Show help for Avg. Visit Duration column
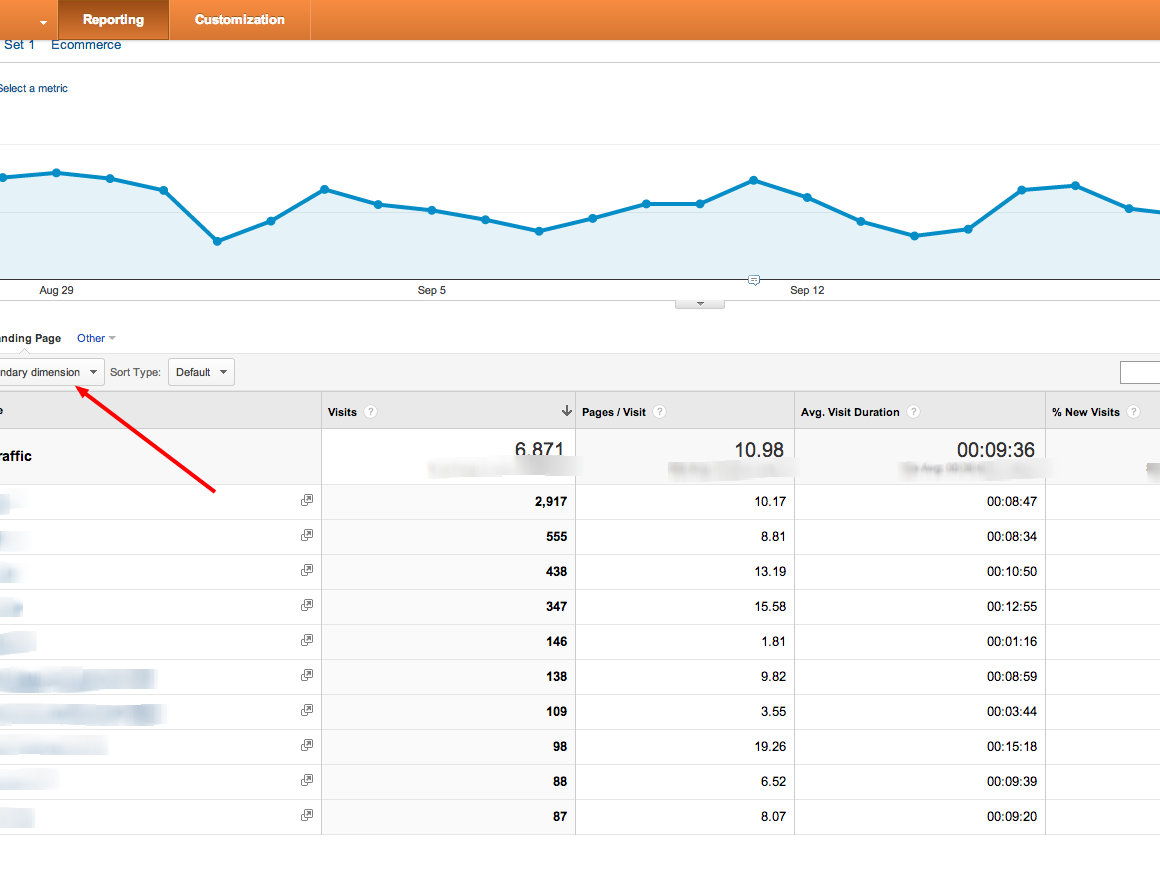 (x=913, y=412)
